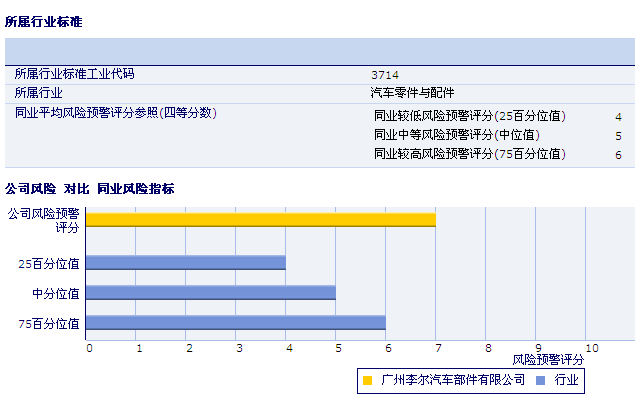Click the axis tick label 10
The height and width of the screenshot is (399, 644).
[x=591, y=348]
